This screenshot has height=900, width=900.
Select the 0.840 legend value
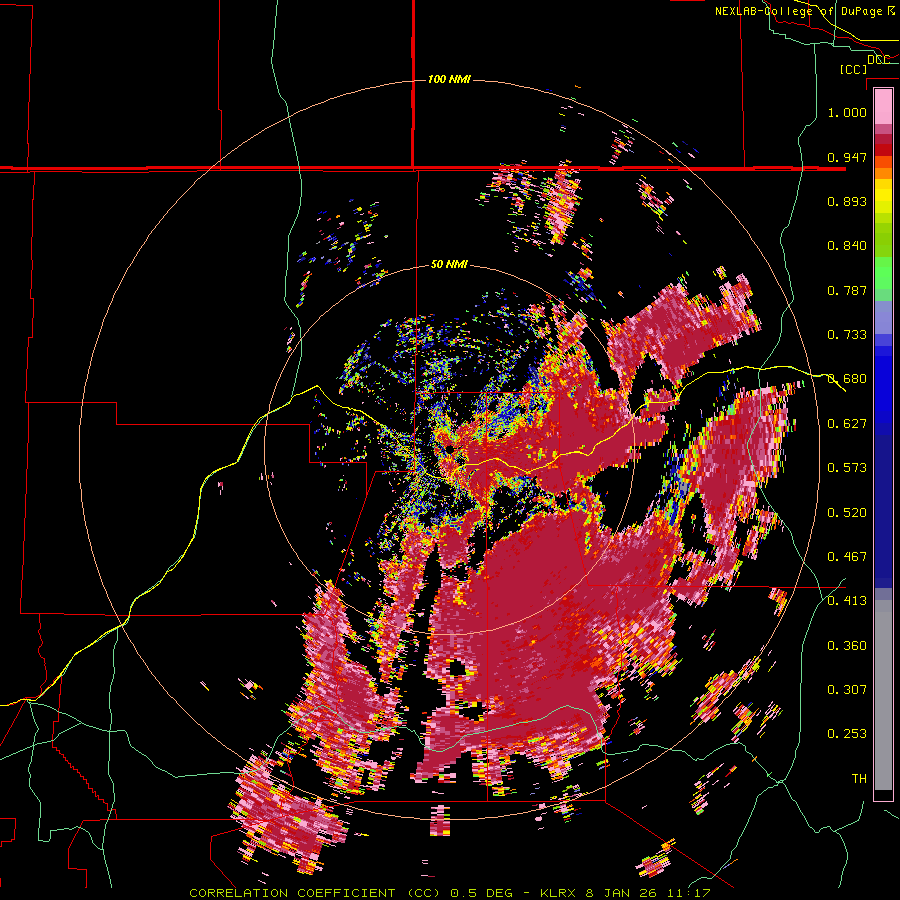pyautogui.click(x=847, y=246)
